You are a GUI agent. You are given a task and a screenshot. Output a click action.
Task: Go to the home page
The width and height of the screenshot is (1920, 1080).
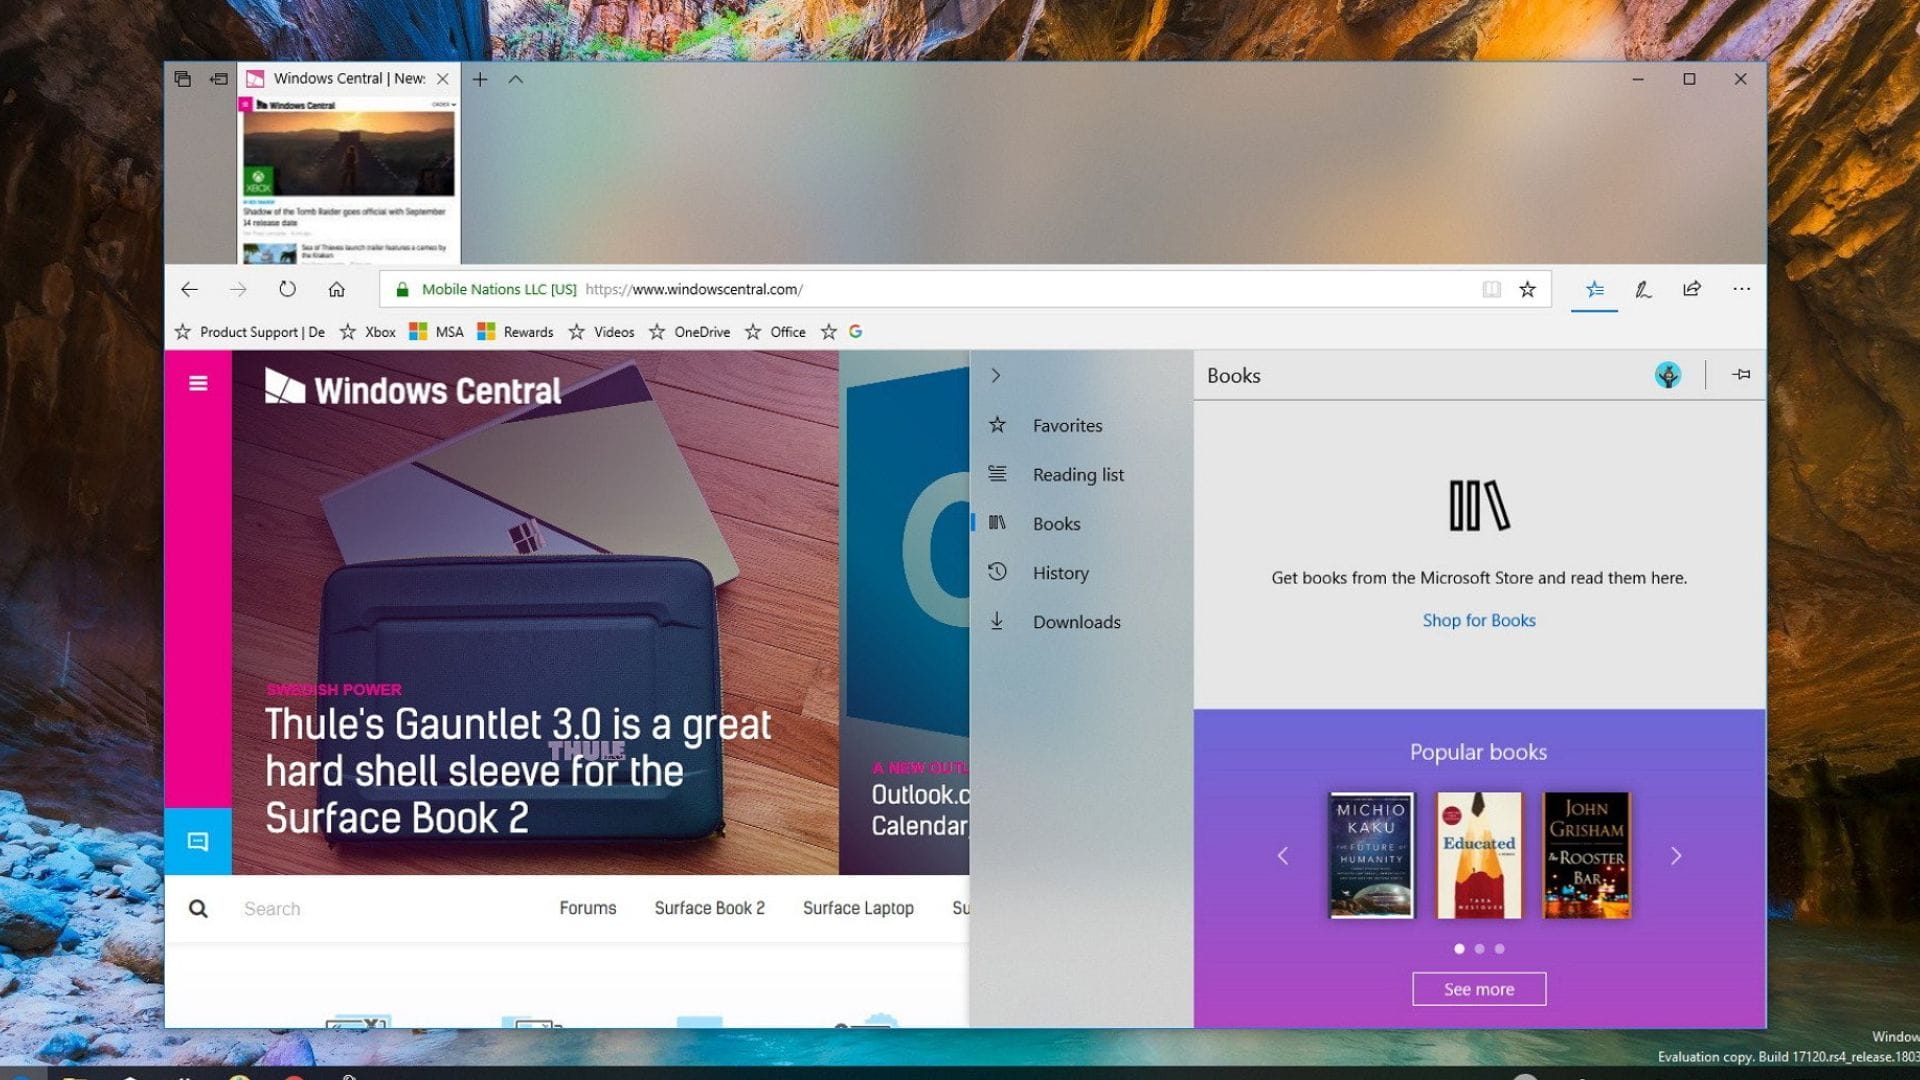click(x=336, y=289)
